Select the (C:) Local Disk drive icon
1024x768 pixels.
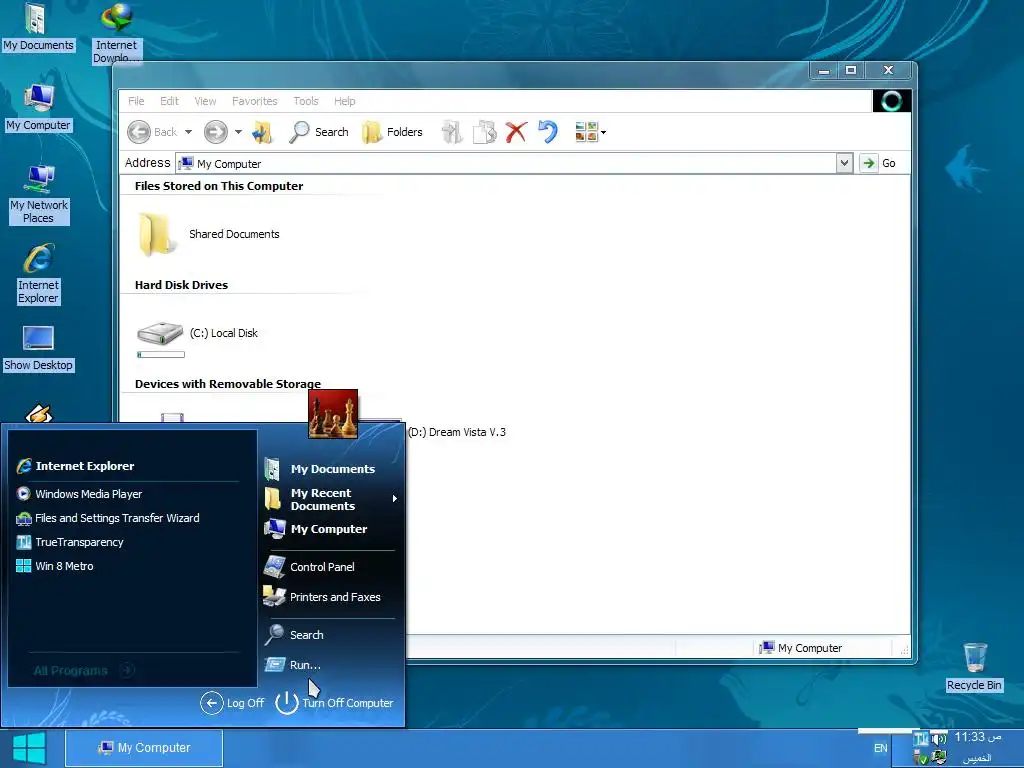160,333
